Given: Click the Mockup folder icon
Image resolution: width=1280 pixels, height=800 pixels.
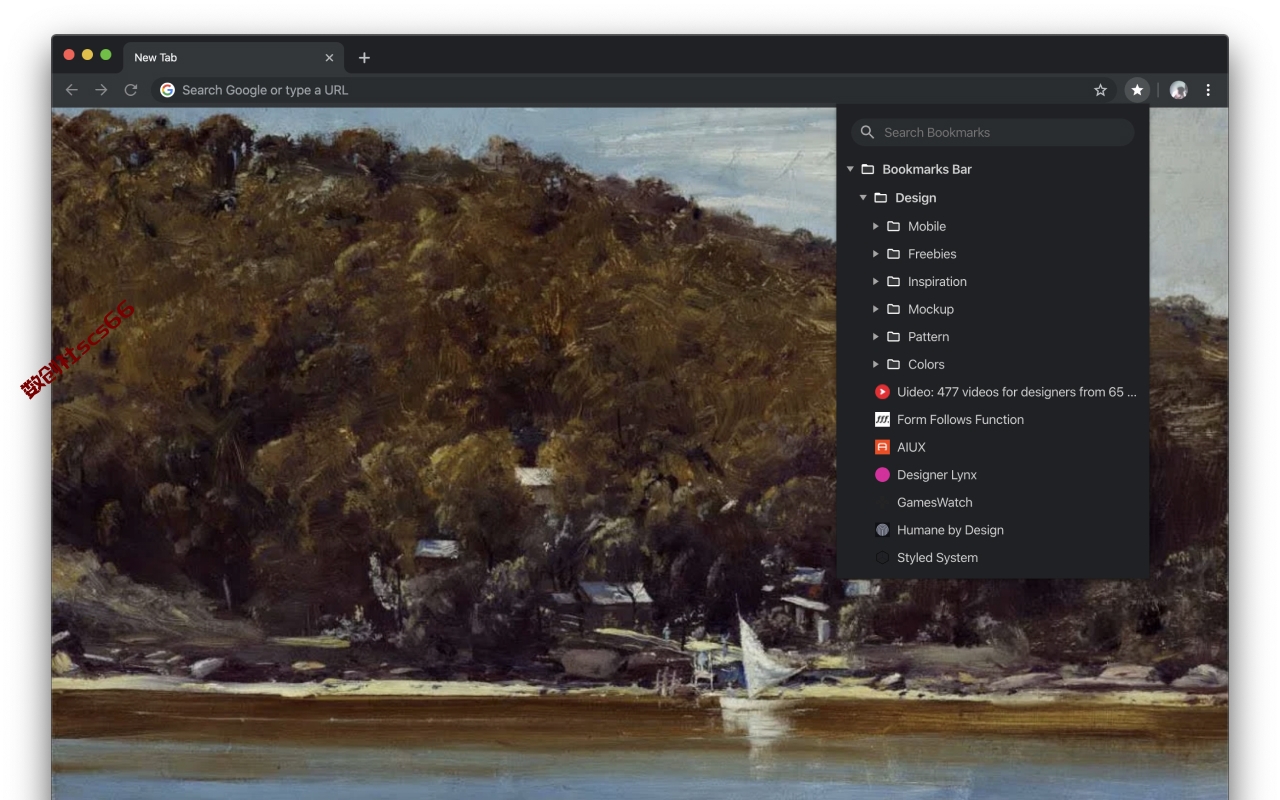Looking at the screenshot, I should [x=894, y=309].
